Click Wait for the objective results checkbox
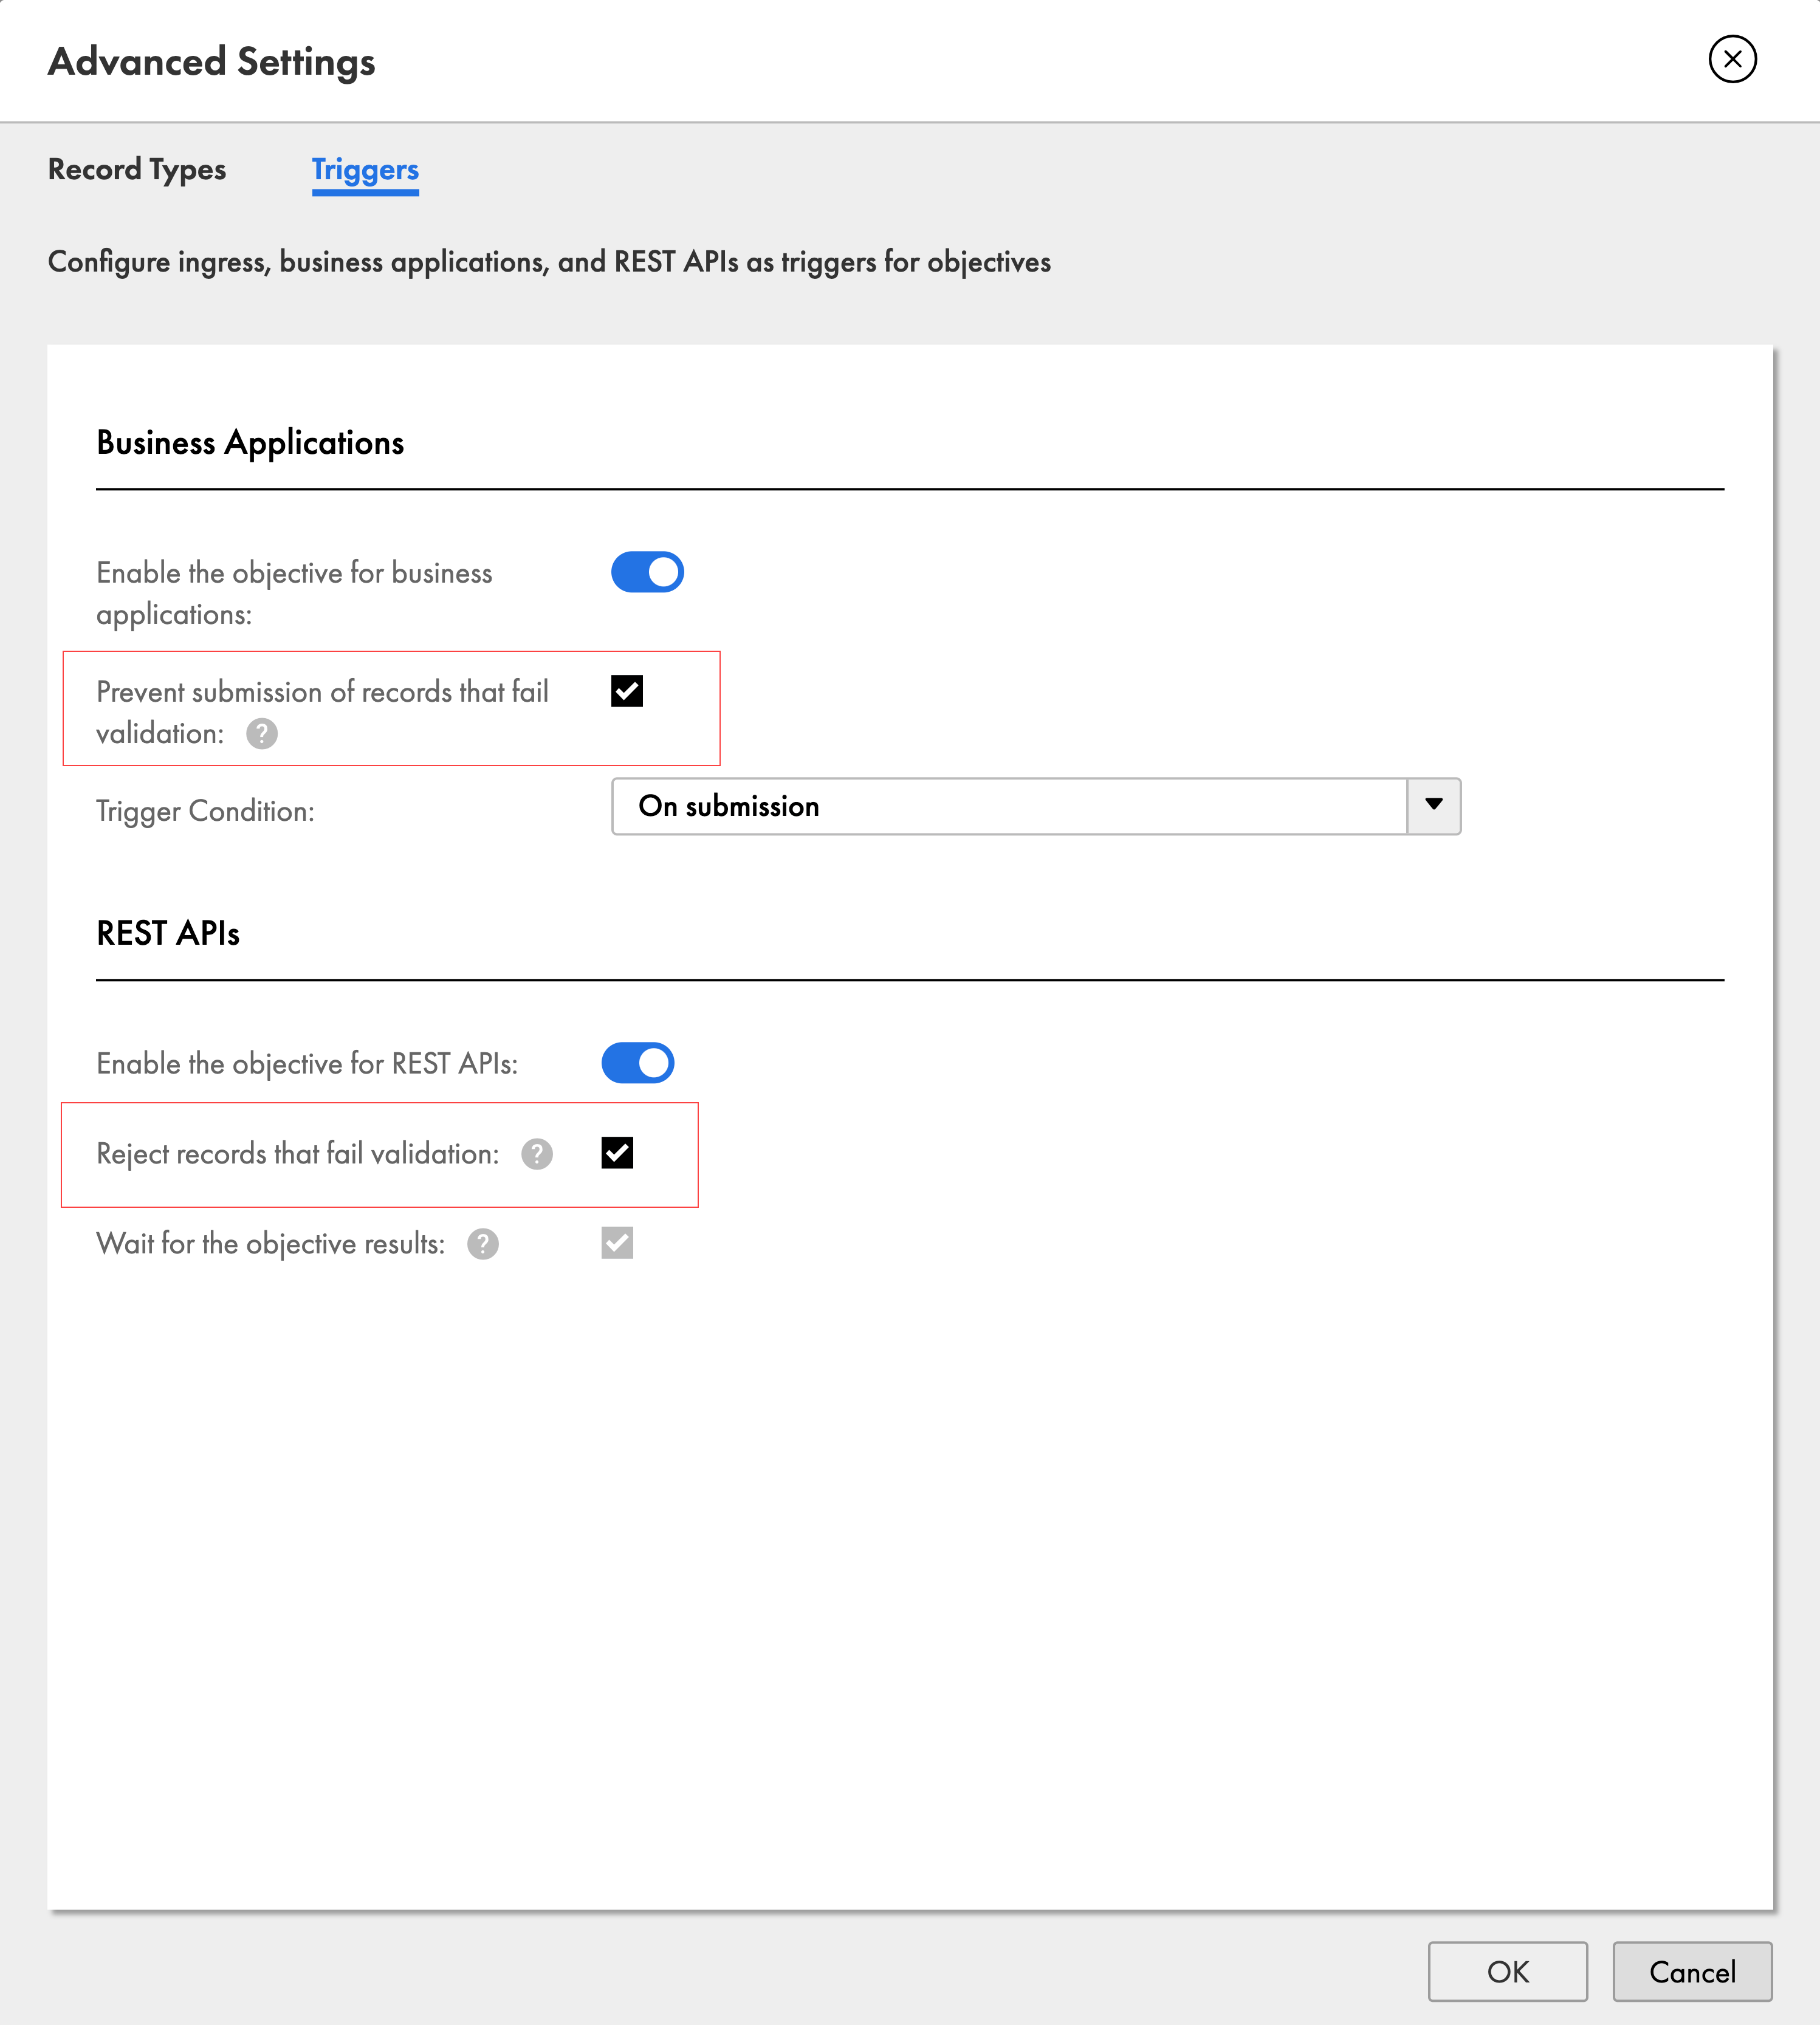The width and height of the screenshot is (1820, 2025). point(617,1243)
